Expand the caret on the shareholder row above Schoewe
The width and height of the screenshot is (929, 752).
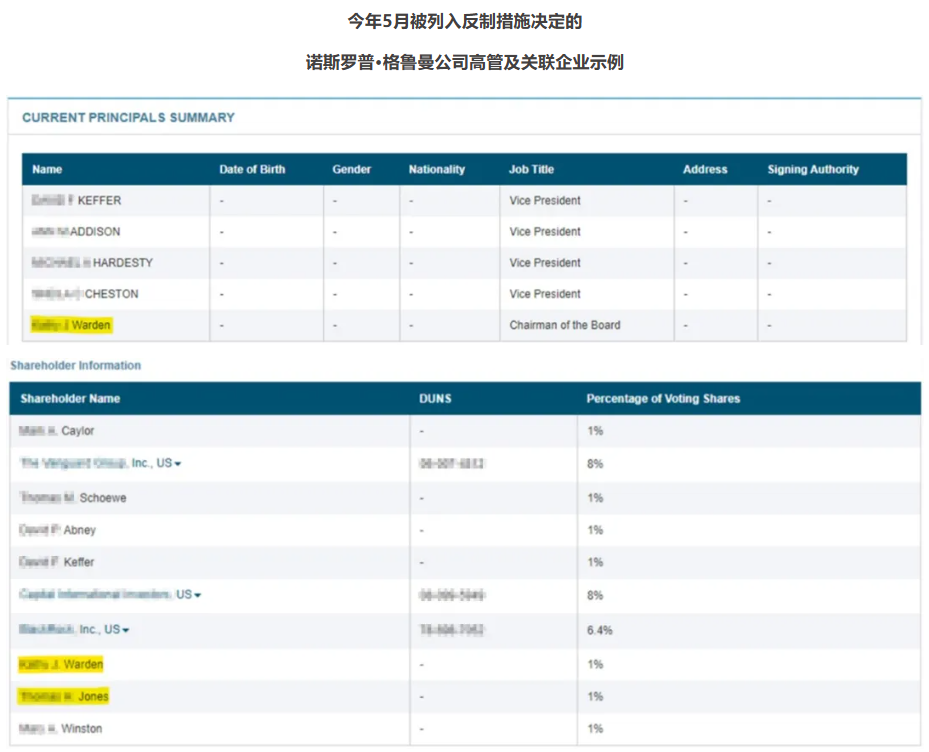pyautogui.click(x=178, y=464)
